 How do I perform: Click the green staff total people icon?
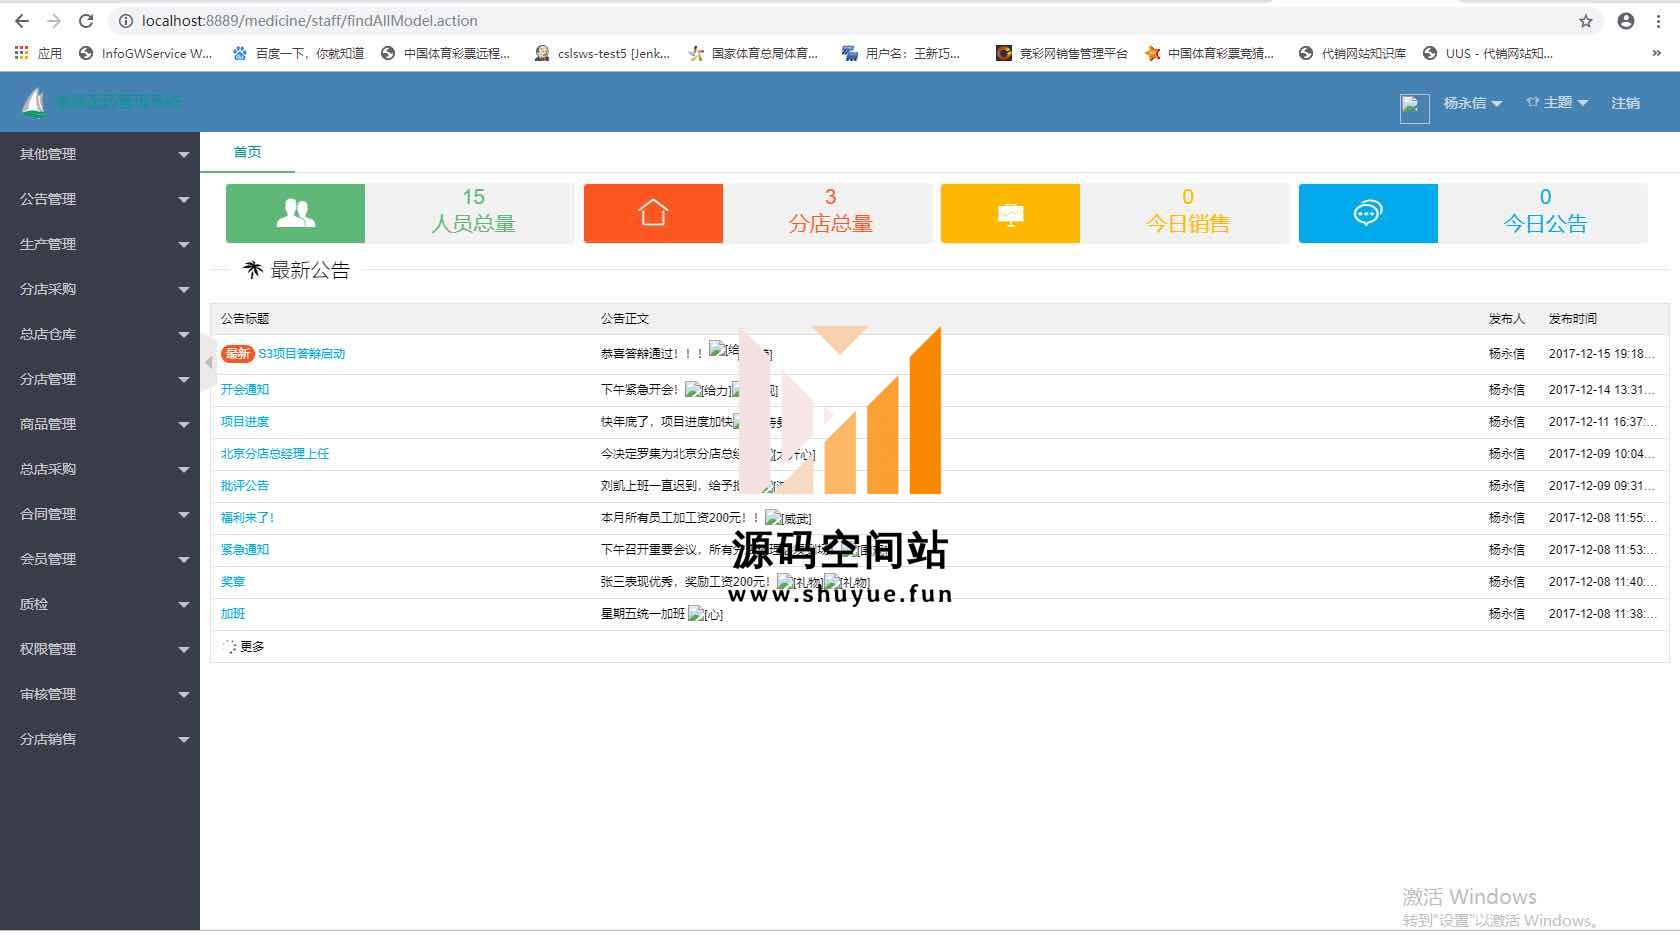(x=295, y=213)
